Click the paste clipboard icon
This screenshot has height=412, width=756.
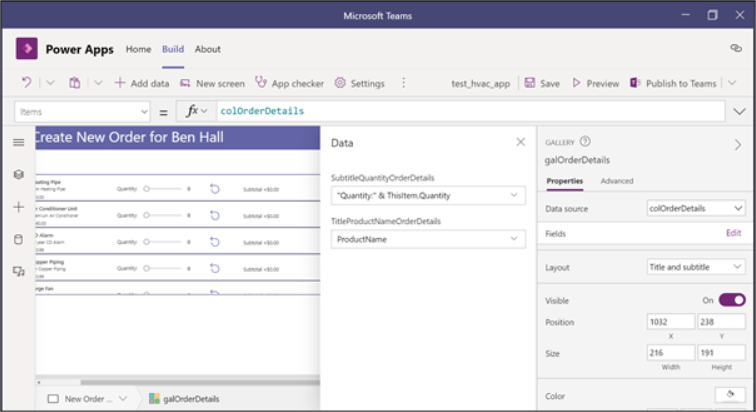(74, 83)
